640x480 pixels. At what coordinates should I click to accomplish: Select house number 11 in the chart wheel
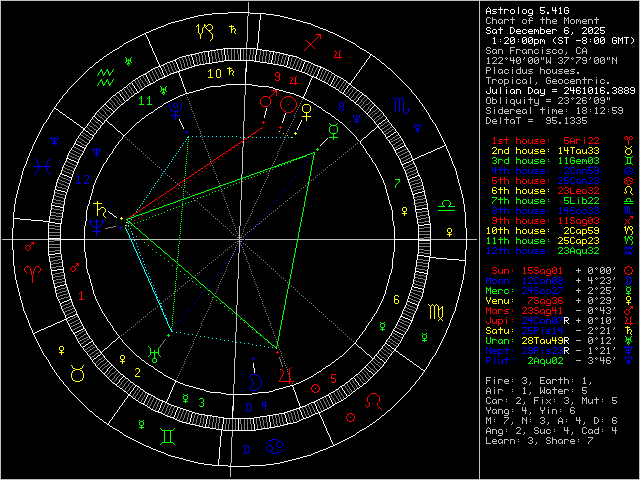[145, 101]
